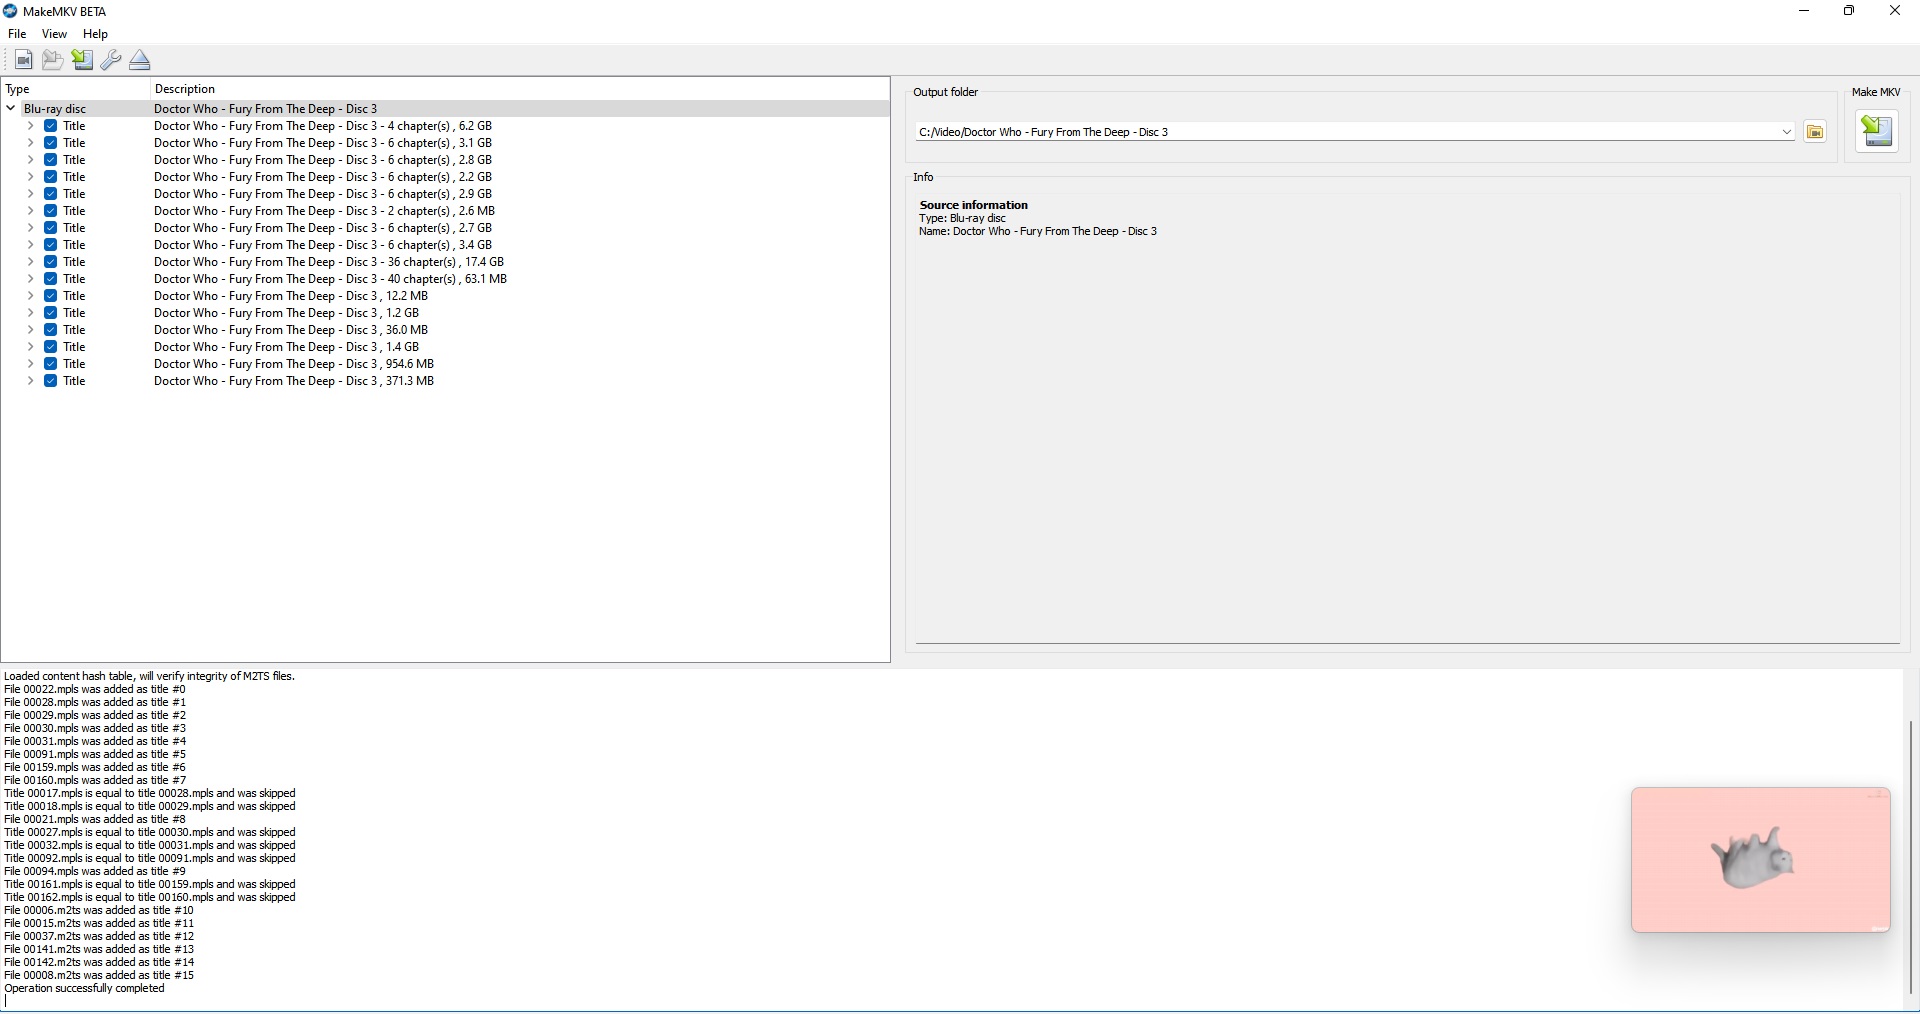Image resolution: width=1920 pixels, height=1014 pixels.
Task: Select the title row with 17.4 GB
Action: point(445,262)
